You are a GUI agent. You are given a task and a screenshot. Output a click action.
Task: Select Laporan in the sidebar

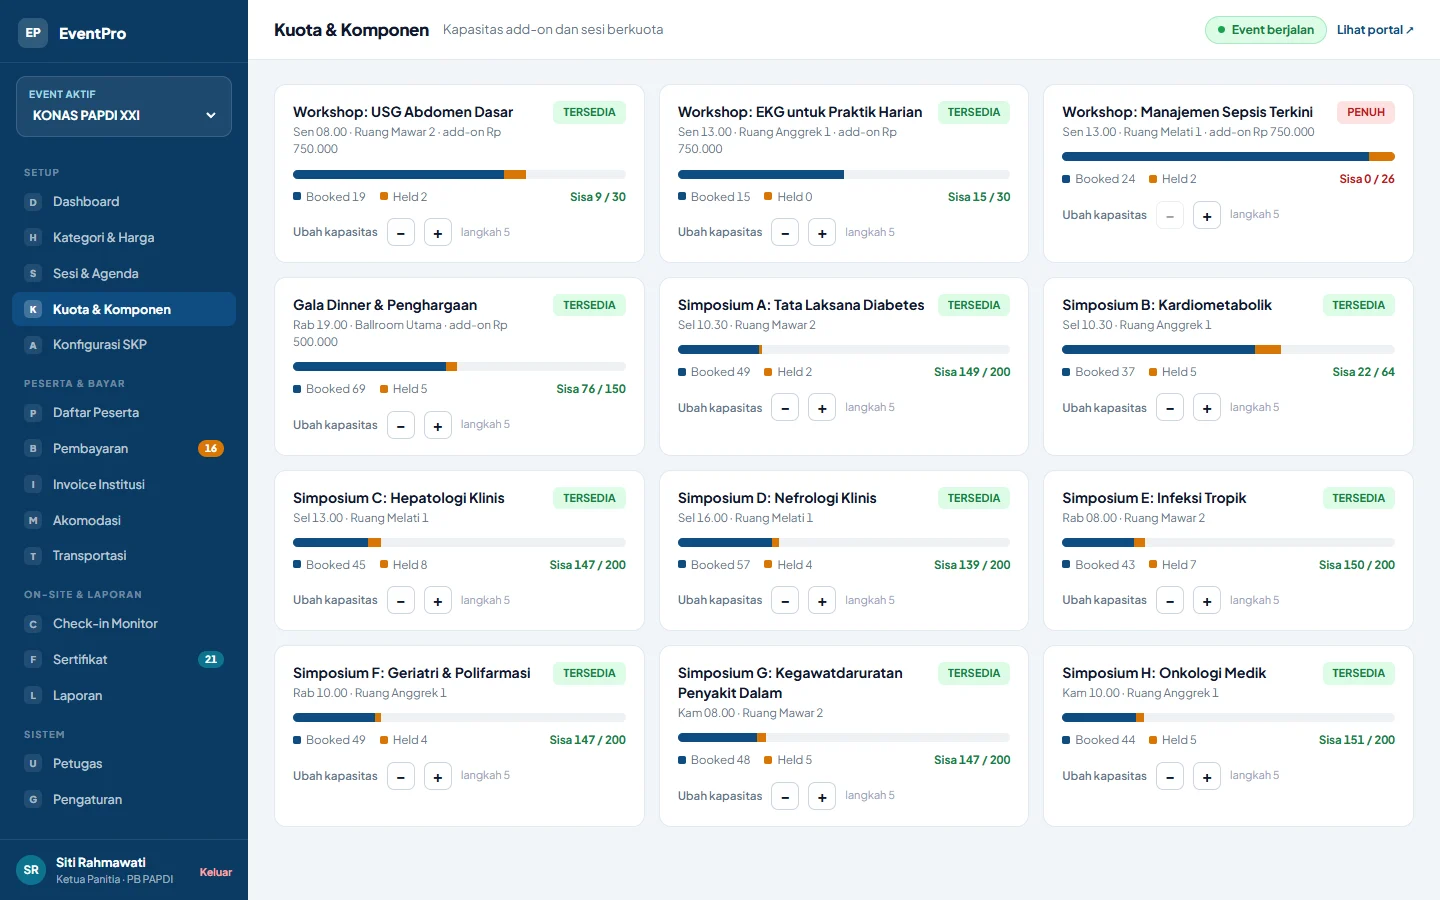pyautogui.click(x=124, y=696)
